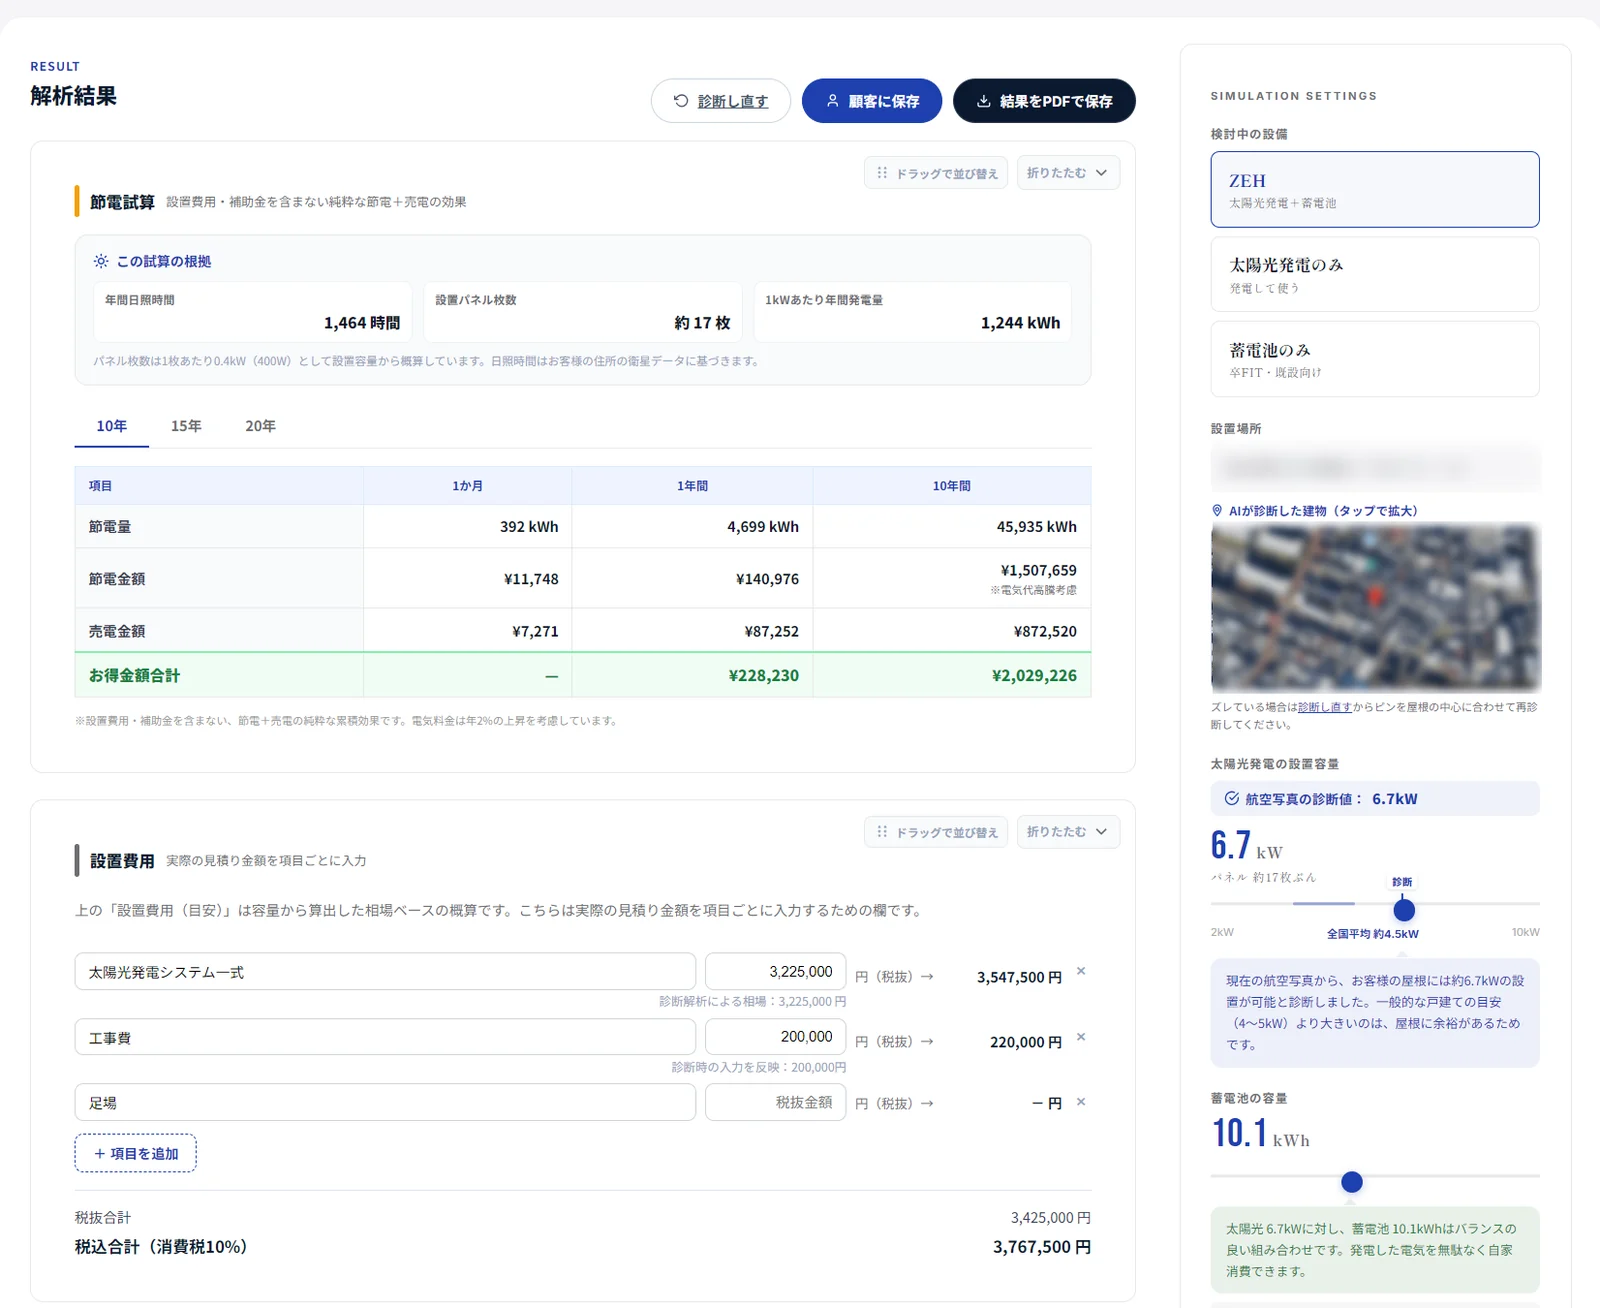The image size is (1600, 1308).
Task: Collapse the 節電試算 section via 折りたたむ
Action: coord(1068,173)
